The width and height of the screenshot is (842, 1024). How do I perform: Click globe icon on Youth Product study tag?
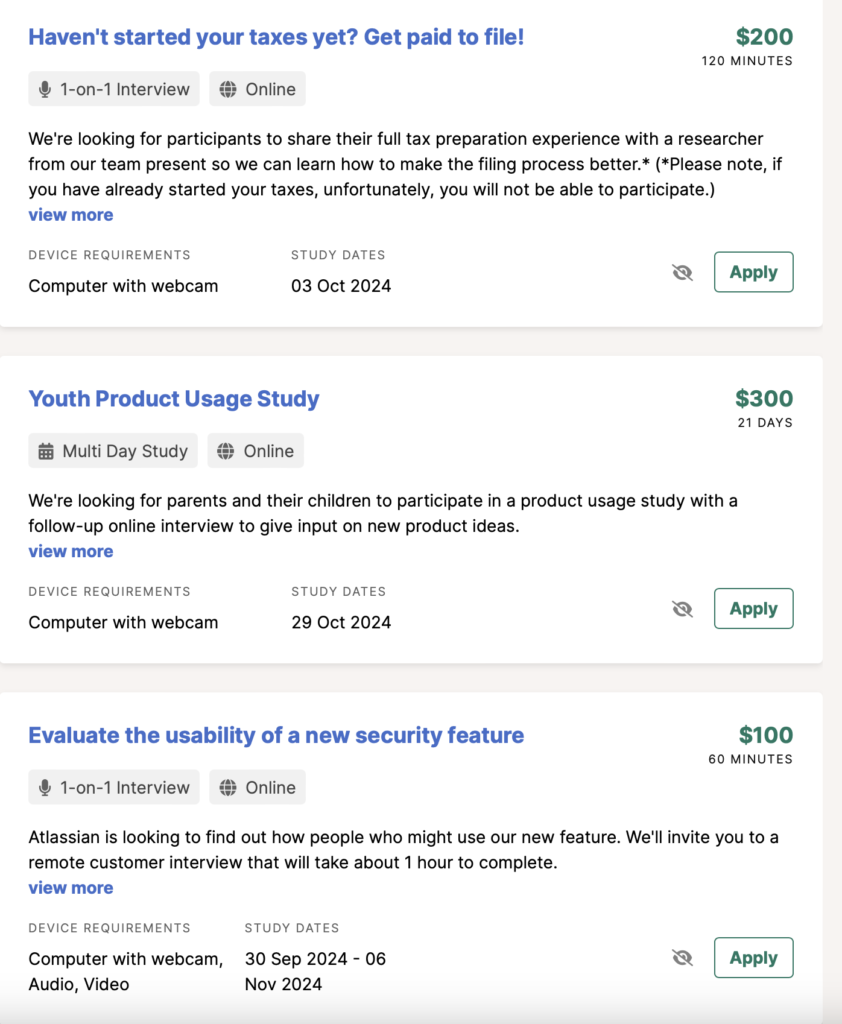(x=225, y=452)
